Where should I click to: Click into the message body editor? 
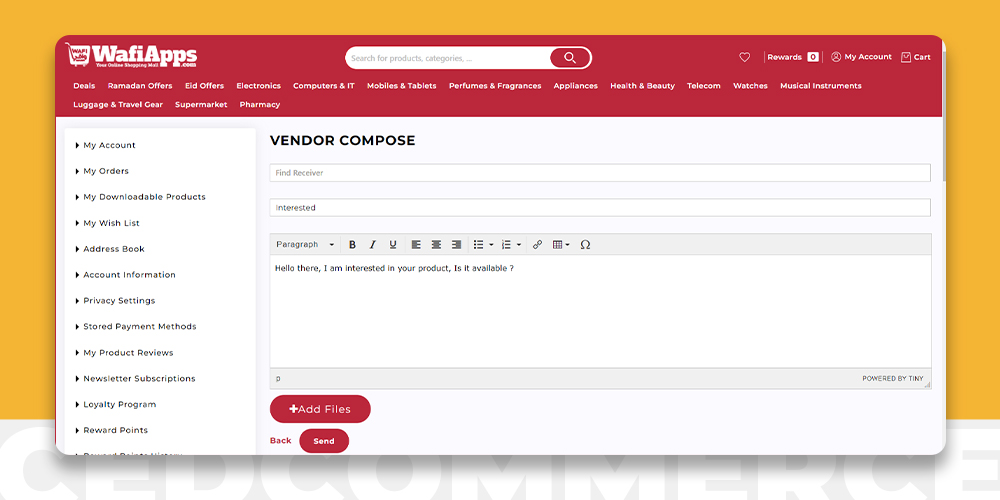pyautogui.click(x=600, y=311)
